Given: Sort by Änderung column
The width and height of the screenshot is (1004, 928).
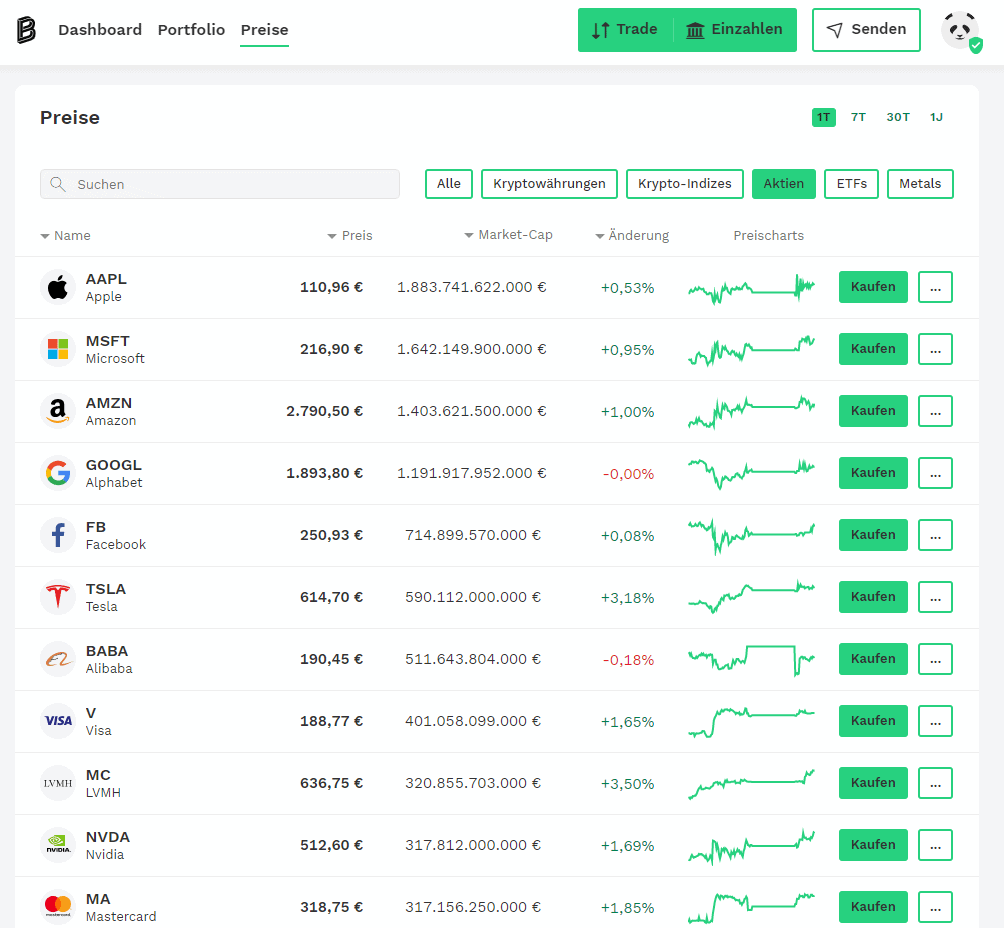Looking at the screenshot, I should [x=632, y=236].
